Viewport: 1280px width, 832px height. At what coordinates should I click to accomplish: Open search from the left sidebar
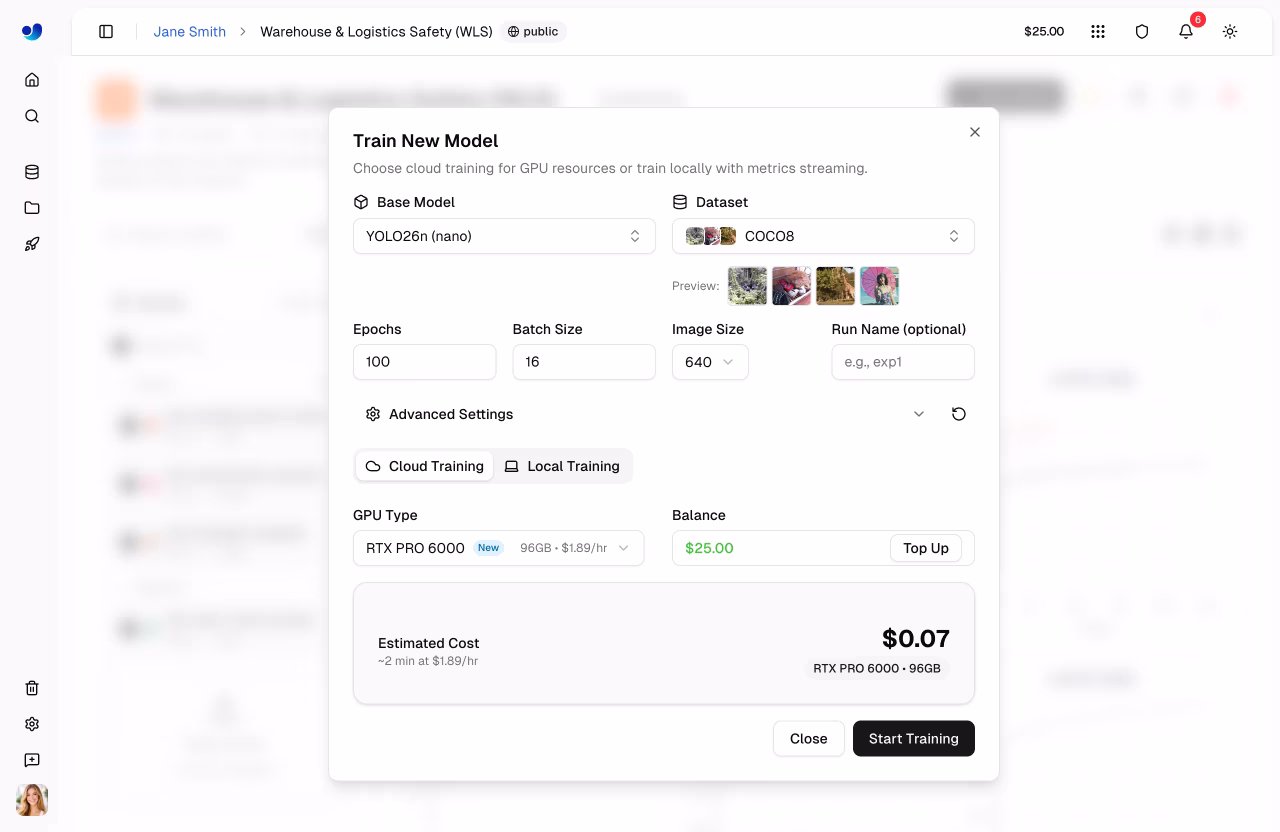pos(32,116)
